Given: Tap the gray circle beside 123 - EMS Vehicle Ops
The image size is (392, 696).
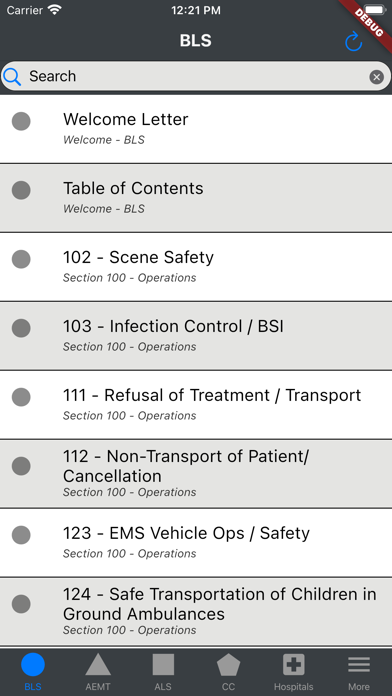Looking at the screenshot, I should click(x=21, y=535).
